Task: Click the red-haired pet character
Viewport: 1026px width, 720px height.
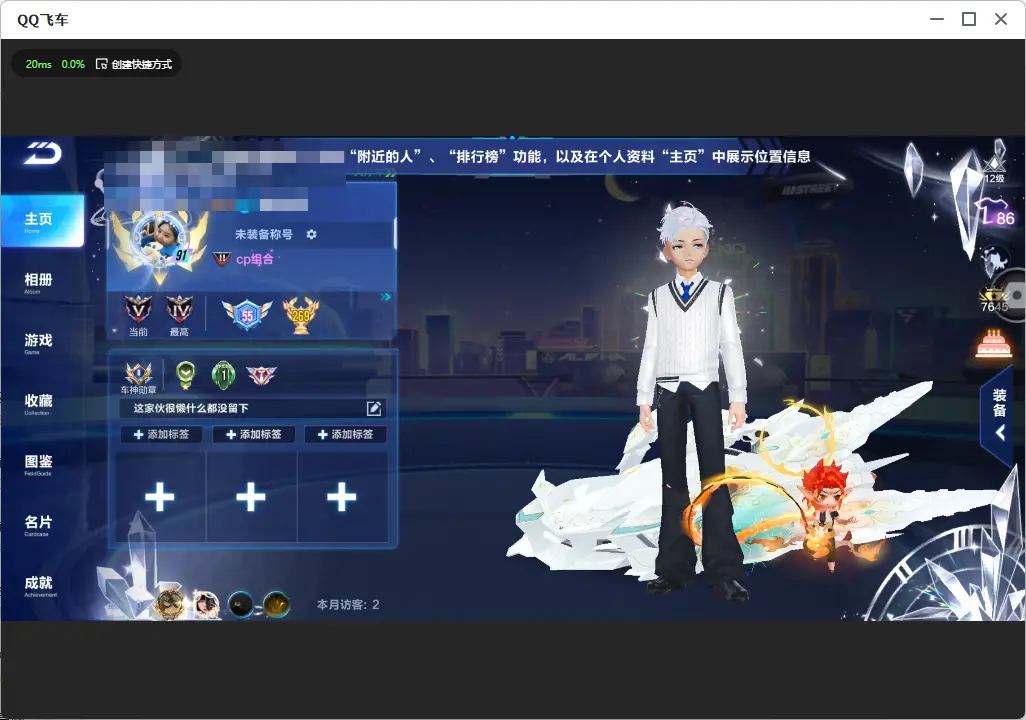Action: [x=830, y=511]
